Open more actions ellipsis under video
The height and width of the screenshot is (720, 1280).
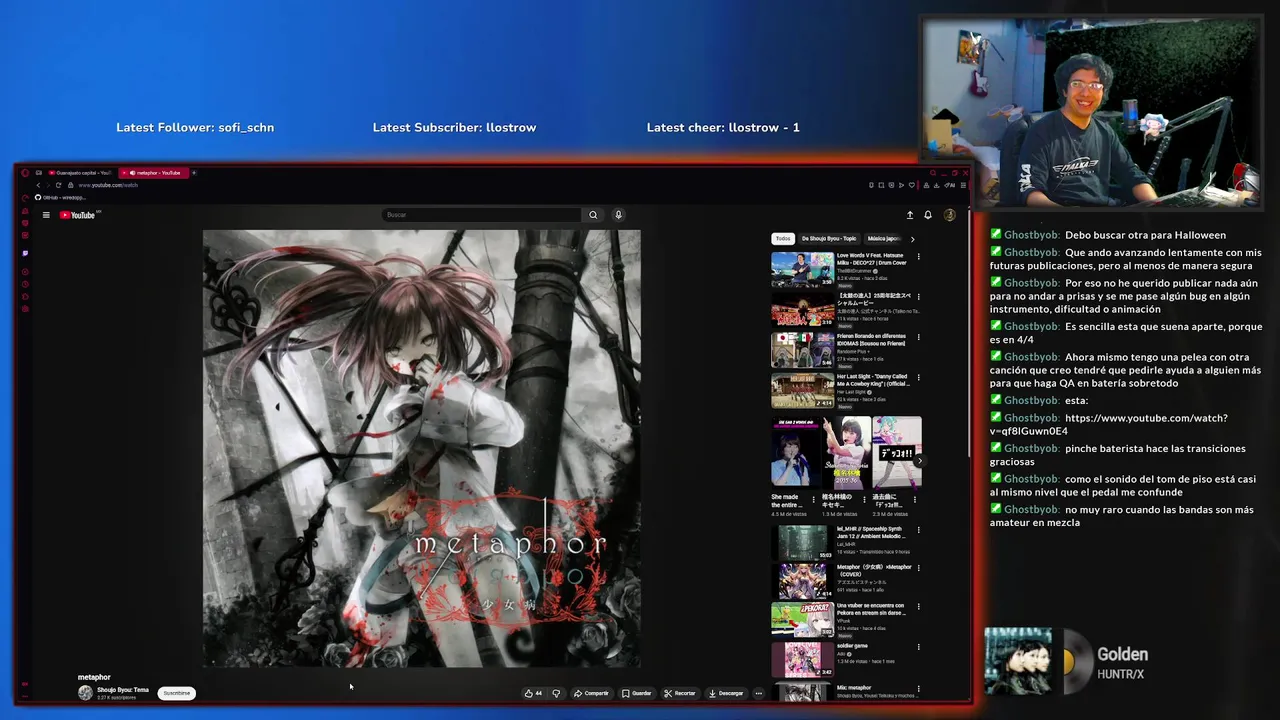[758, 693]
